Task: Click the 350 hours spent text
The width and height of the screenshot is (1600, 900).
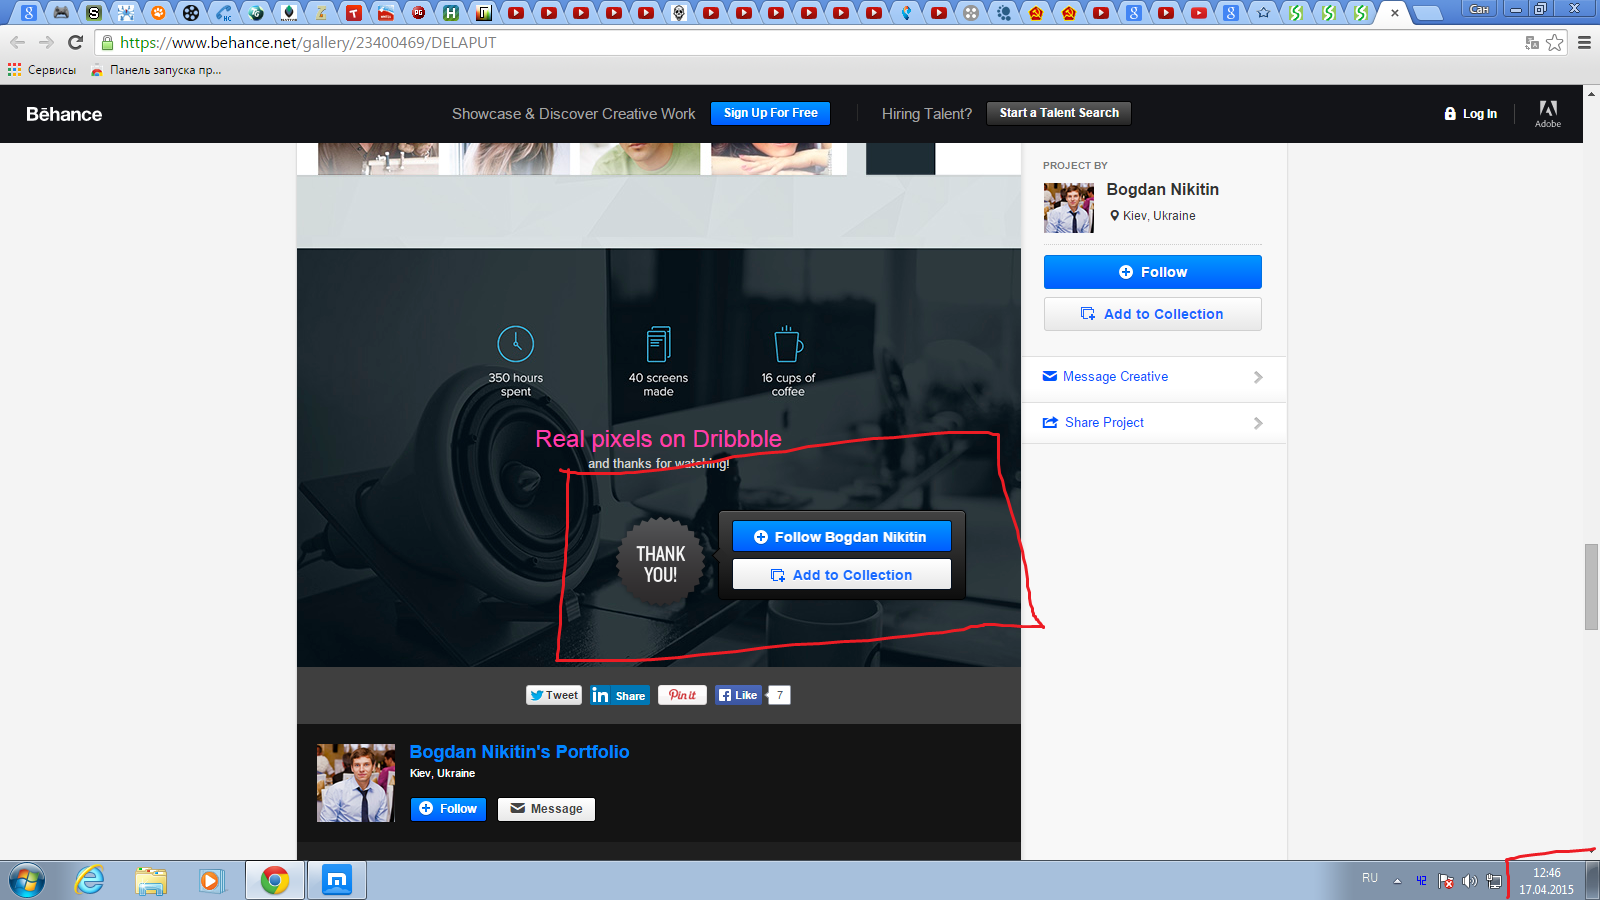Action: pos(516,385)
